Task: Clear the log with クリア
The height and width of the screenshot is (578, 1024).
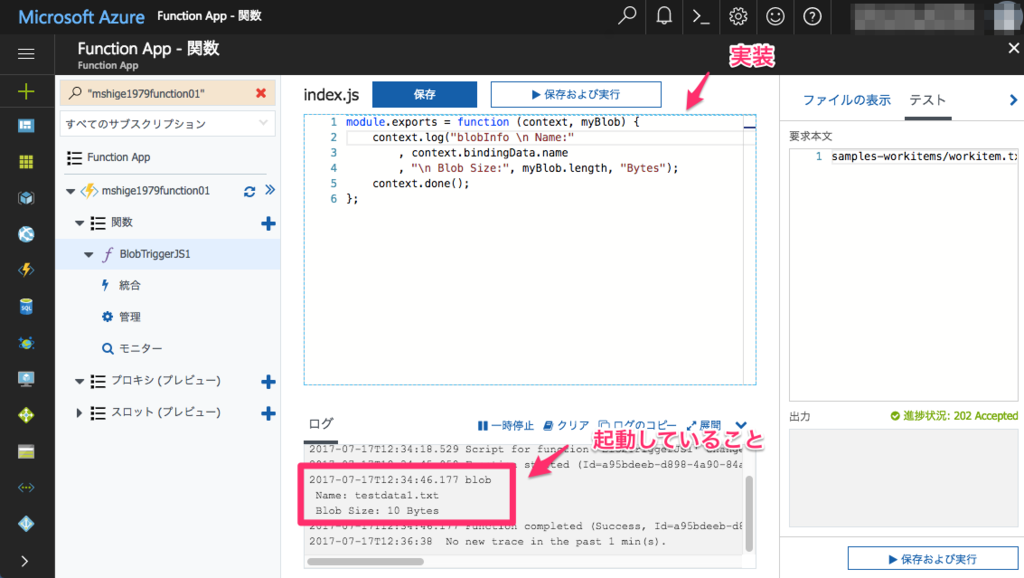Action: (566, 426)
